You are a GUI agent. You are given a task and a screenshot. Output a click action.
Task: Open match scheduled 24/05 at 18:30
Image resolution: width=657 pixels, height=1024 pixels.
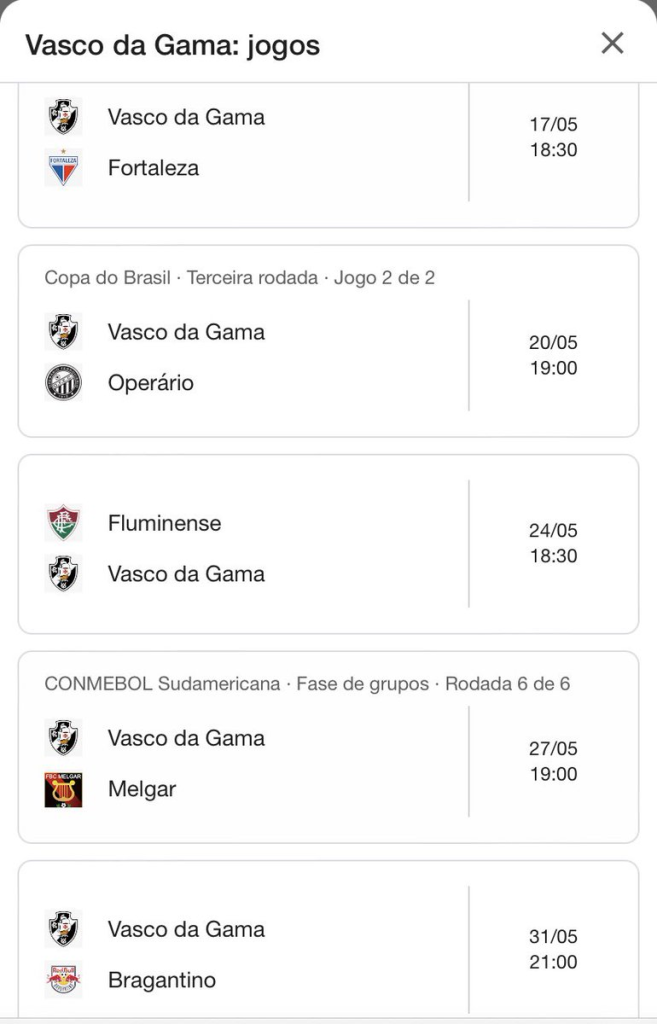553,543
